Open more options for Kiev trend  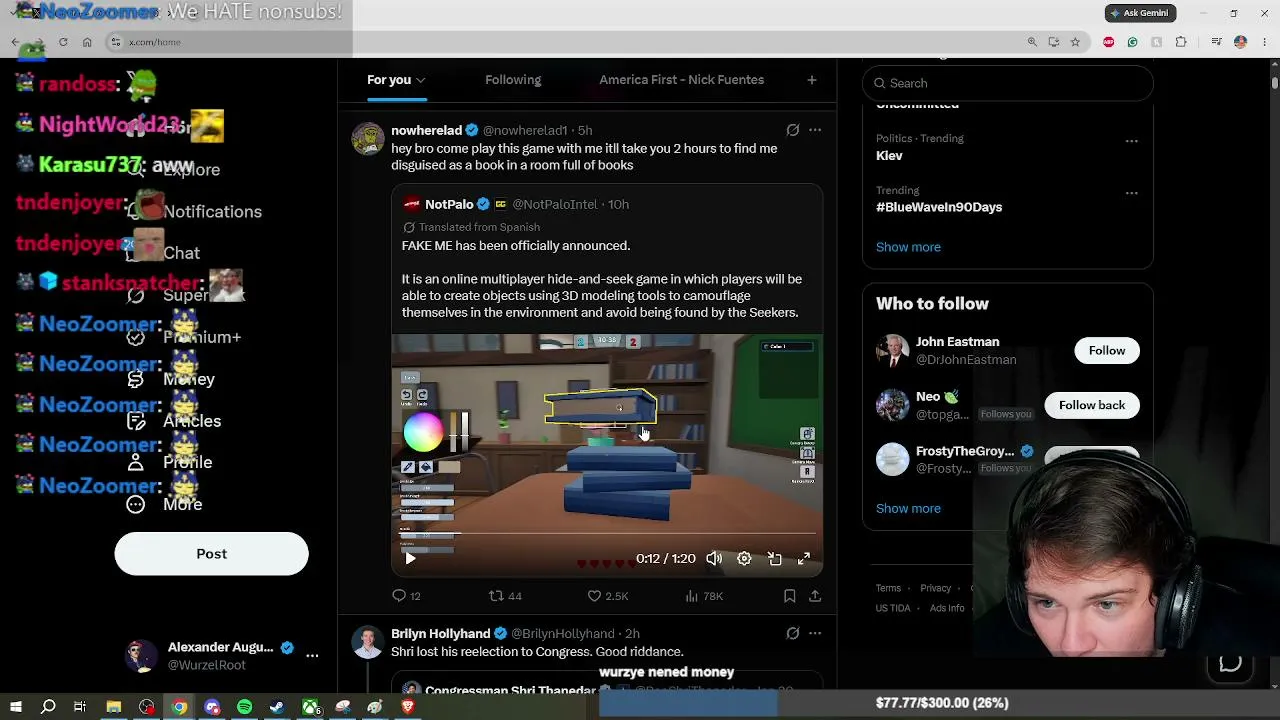point(1131,141)
